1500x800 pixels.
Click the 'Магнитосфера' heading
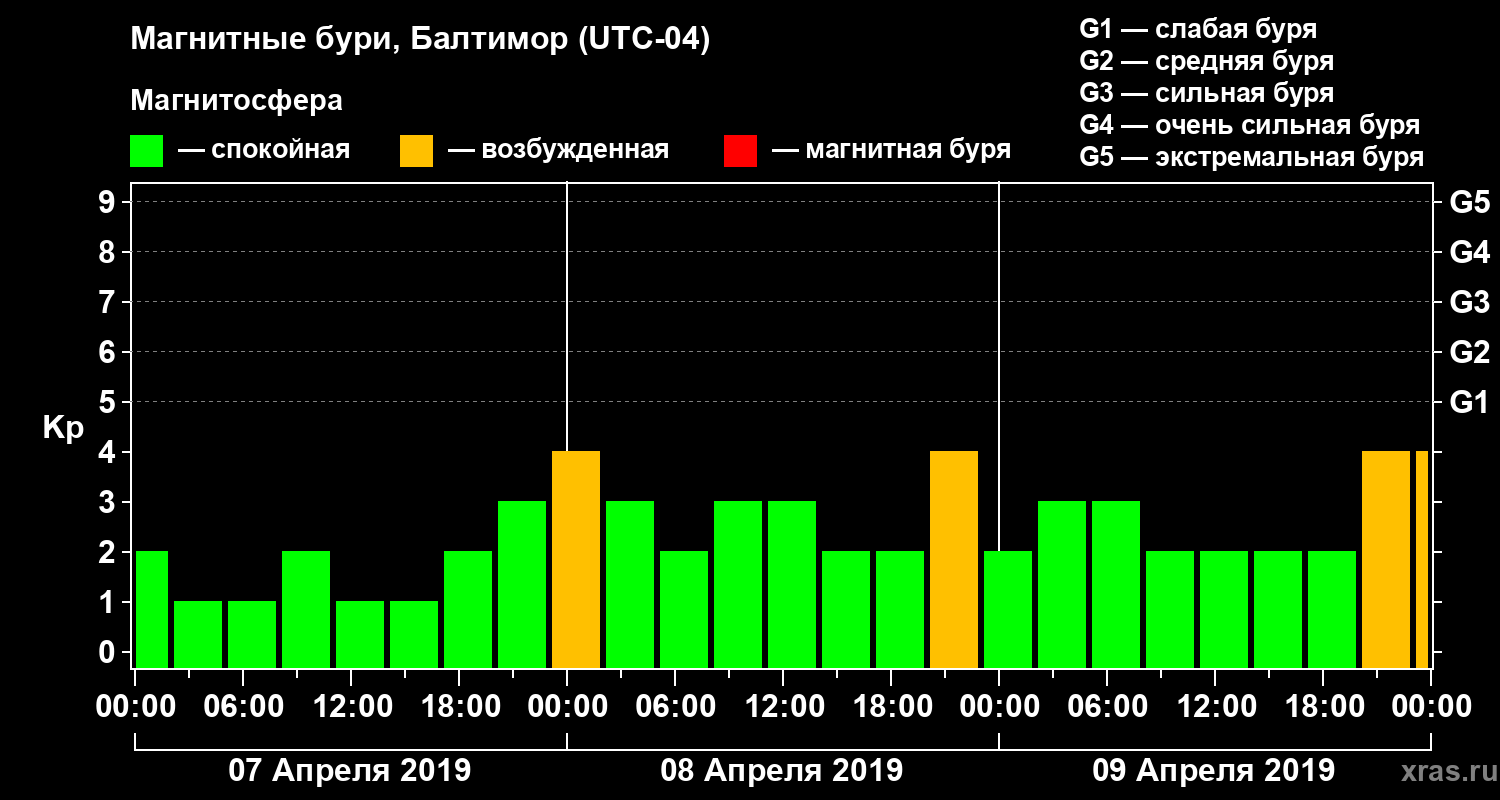point(237,101)
